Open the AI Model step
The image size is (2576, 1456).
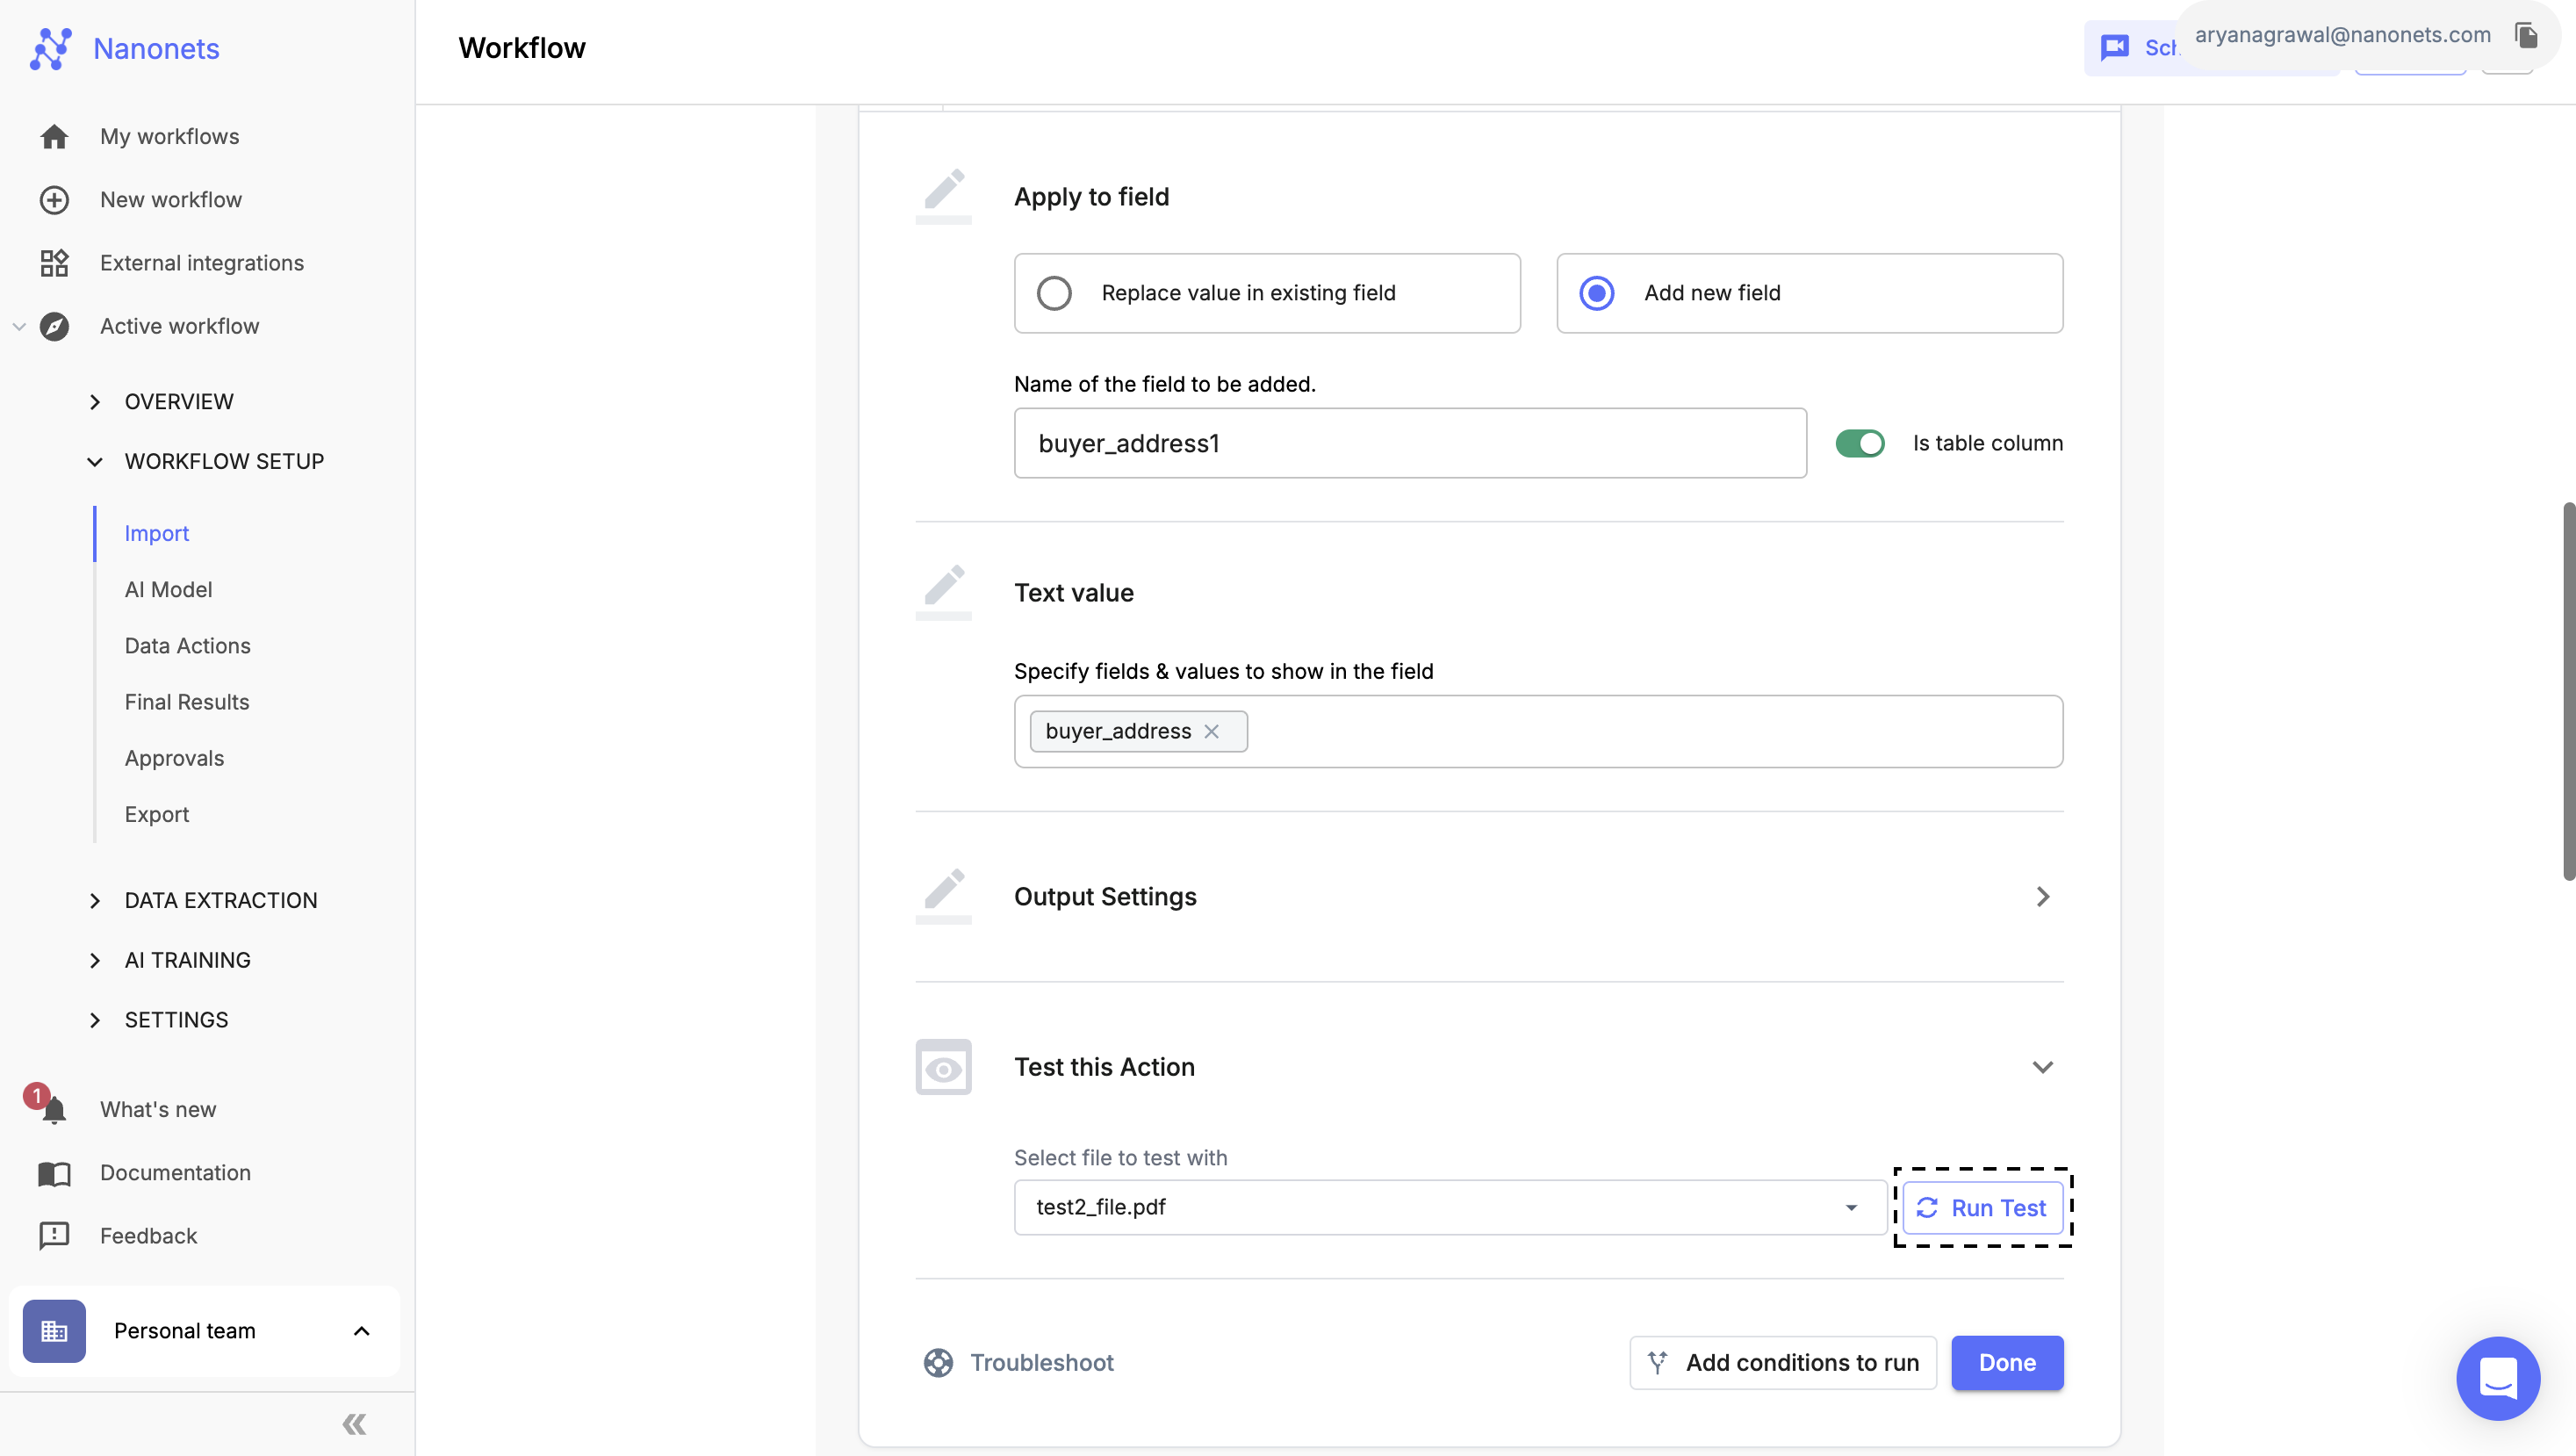168,590
